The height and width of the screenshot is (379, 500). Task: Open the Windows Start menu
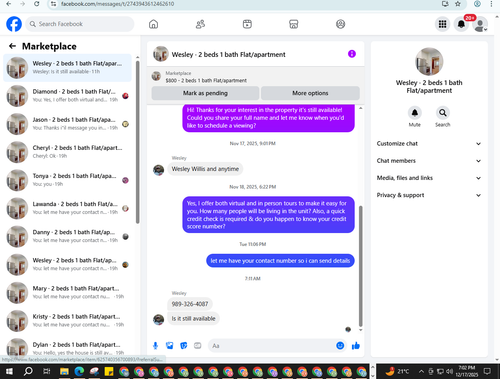tap(9, 371)
